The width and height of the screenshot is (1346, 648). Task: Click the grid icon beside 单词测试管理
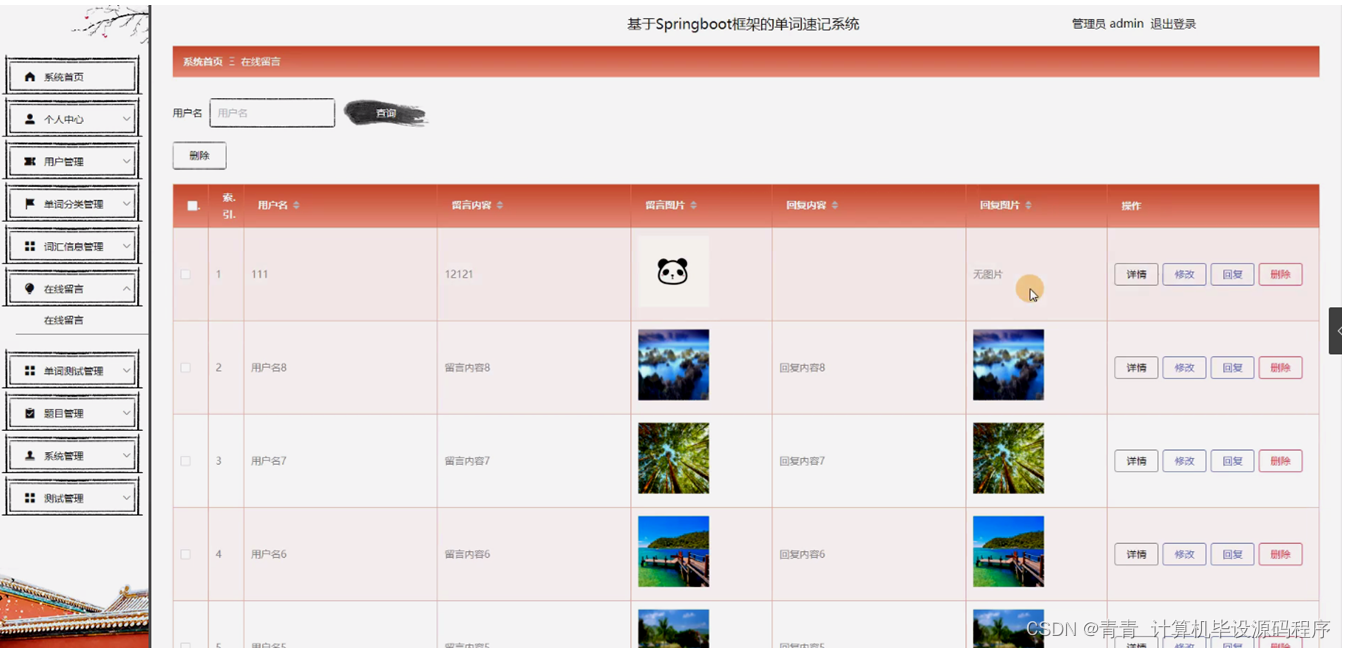click(29, 371)
